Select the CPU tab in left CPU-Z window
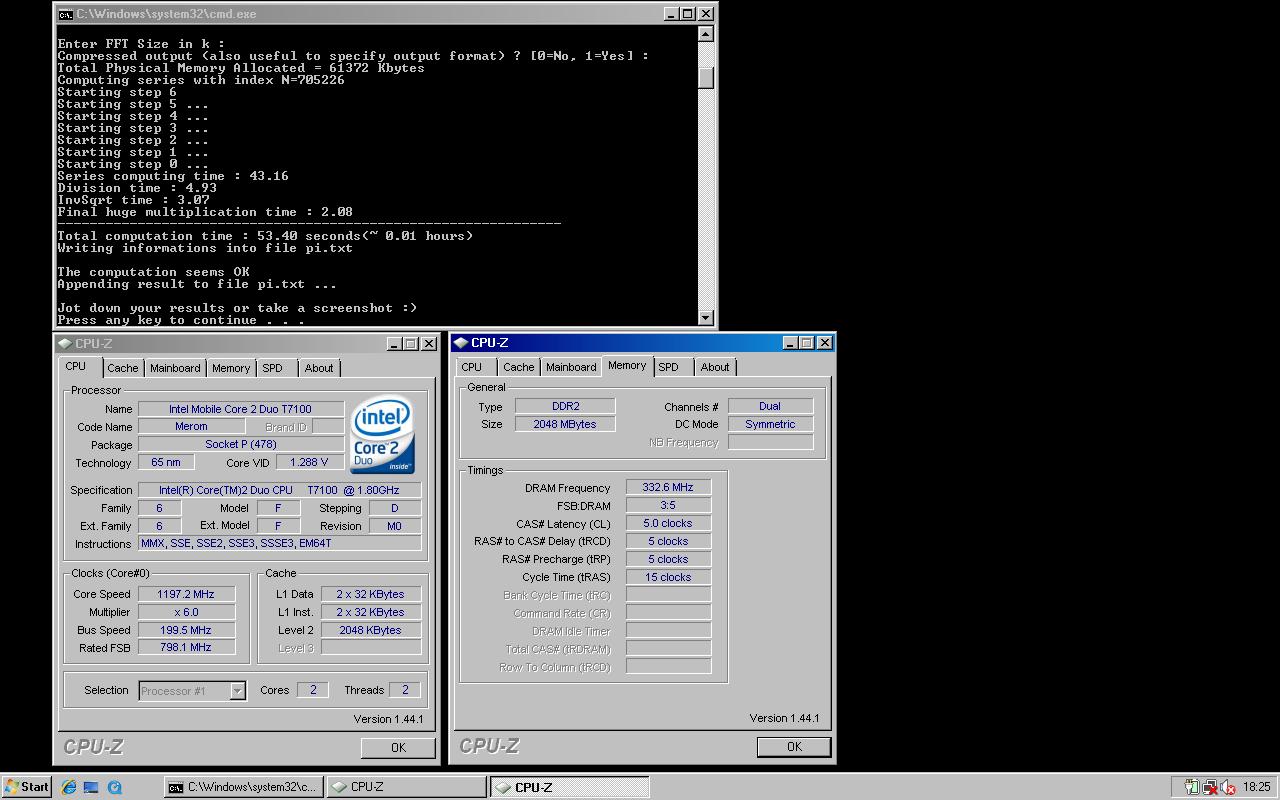 [76, 367]
